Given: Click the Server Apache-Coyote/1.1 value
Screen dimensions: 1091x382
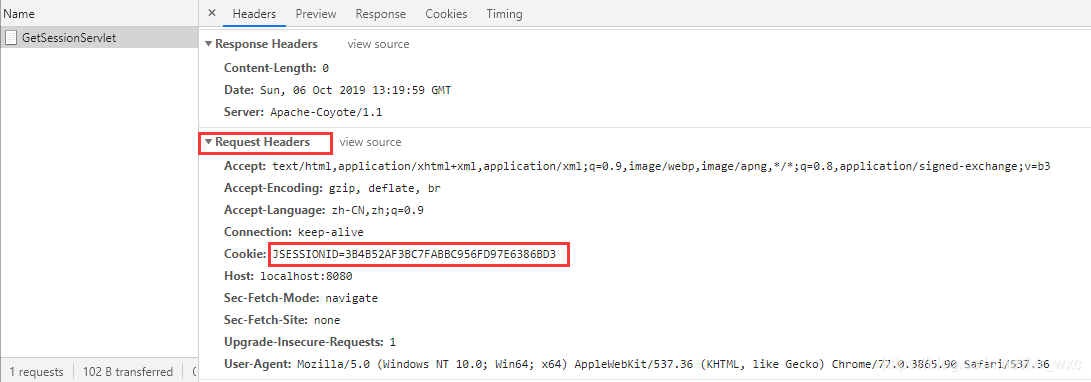Looking at the screenshot, I should click(x=326, y=112).
